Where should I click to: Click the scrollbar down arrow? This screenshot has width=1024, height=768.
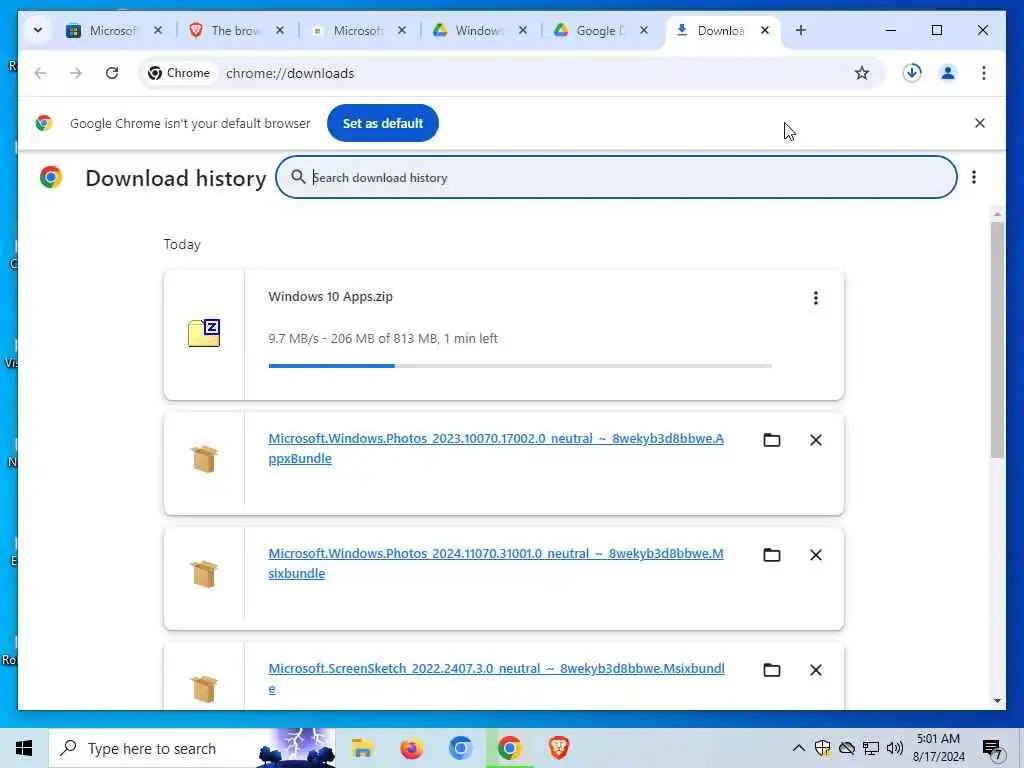pos(997,701)
